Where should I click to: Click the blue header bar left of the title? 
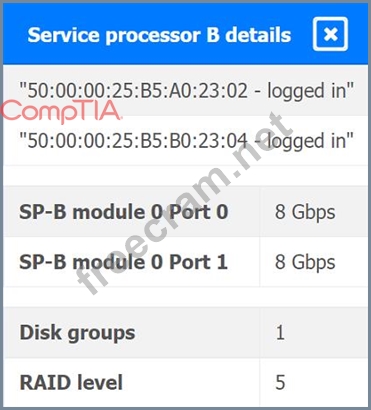pos(15,34)
